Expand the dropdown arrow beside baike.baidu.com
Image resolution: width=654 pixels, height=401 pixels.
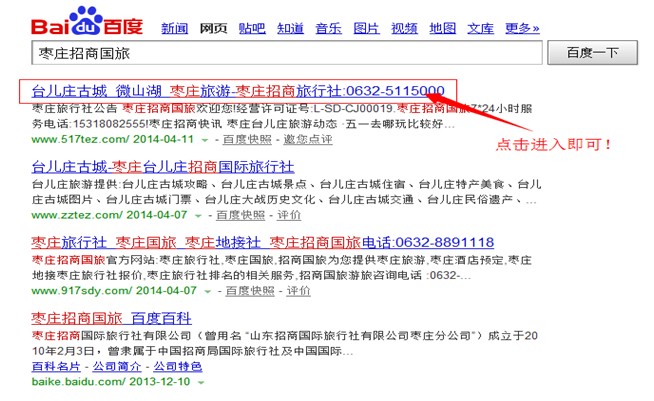(x=201, y=382)
